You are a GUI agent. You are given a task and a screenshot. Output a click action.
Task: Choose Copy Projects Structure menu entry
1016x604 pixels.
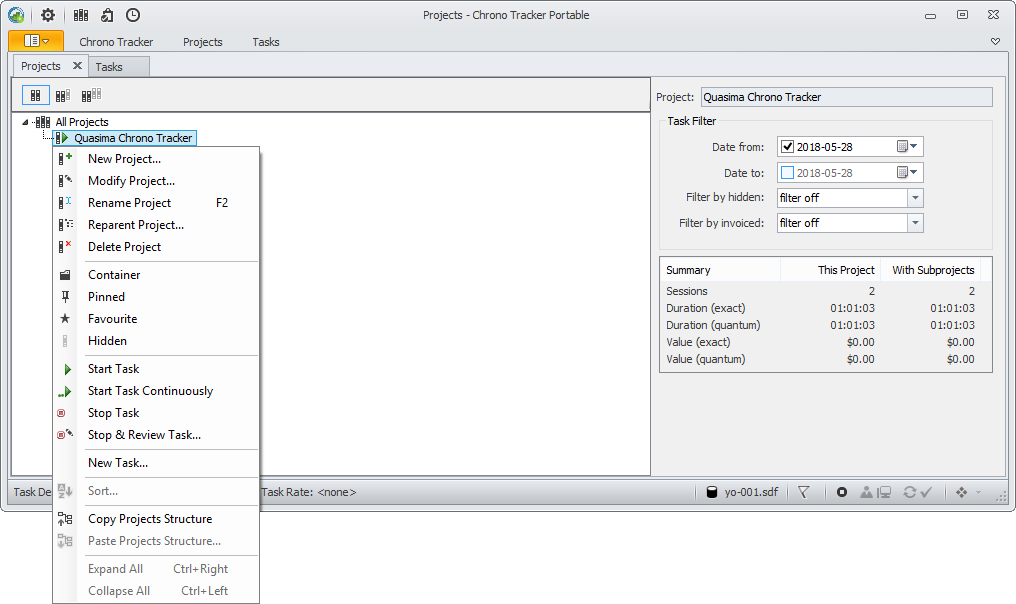pos(156,519)
